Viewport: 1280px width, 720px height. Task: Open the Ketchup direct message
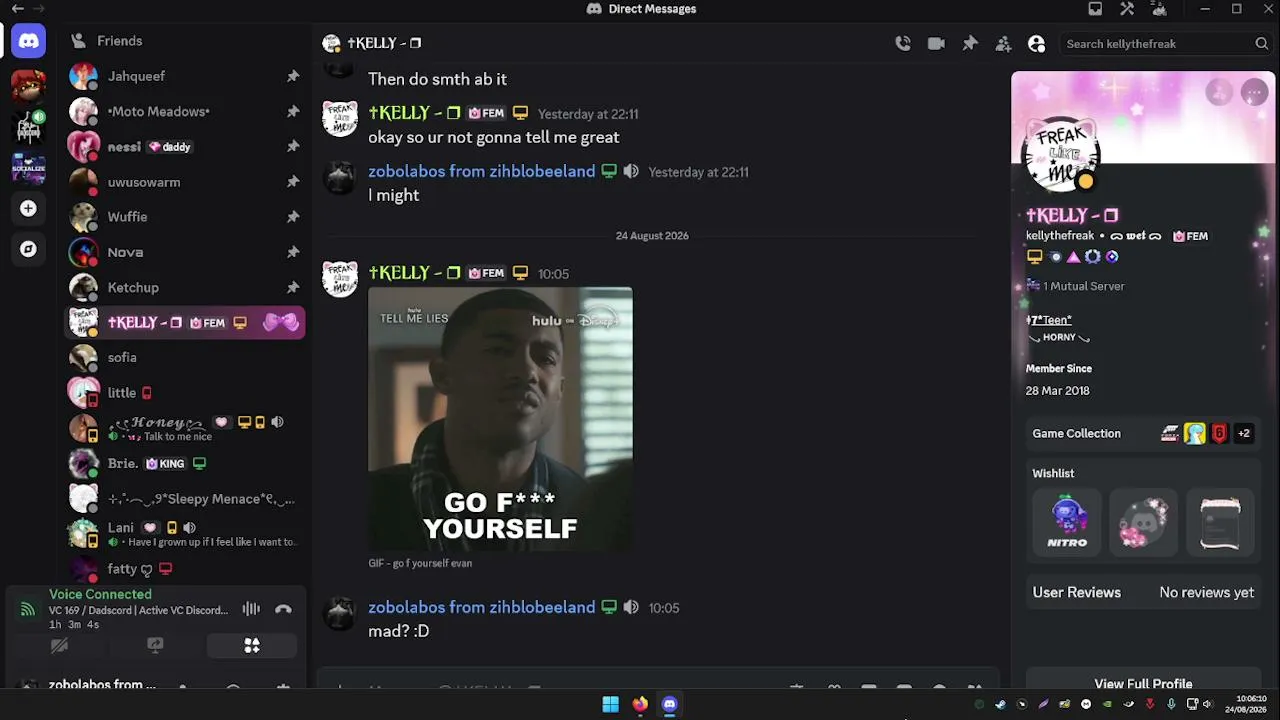[x=185, y=287]
